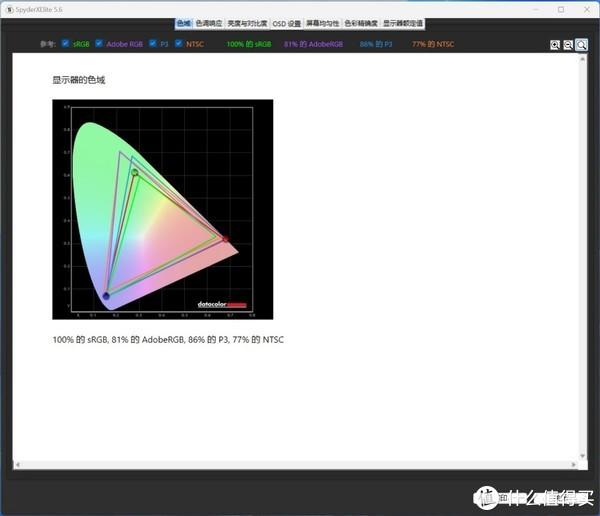
Task: Click the zoom in magnifier icon
Action: click(555, 45)
